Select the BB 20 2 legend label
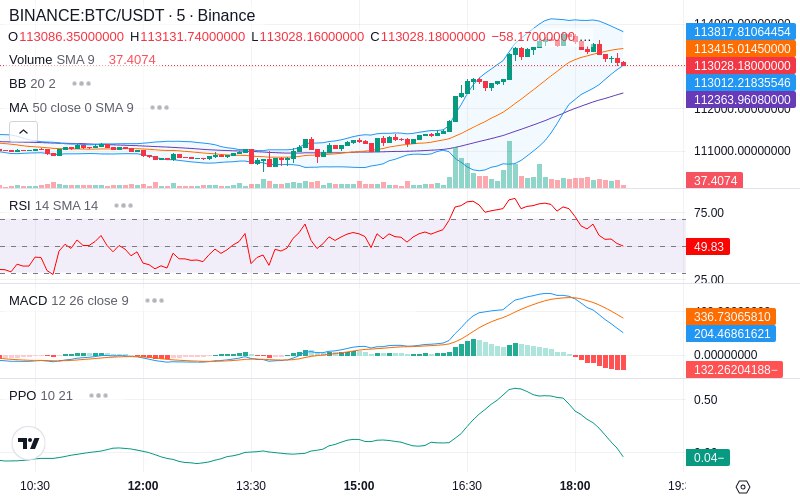Viewport: 800px width, 500px height. point(32,84)
